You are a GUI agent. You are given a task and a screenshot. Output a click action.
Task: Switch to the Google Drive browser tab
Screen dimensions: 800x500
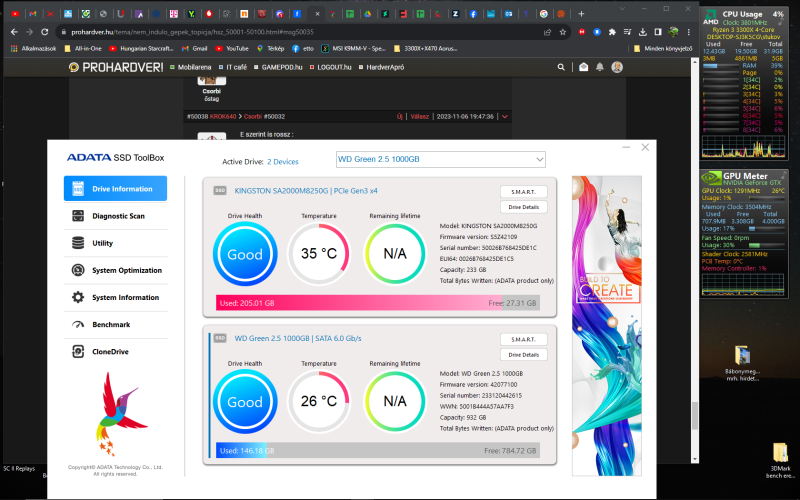tap(367, 14)
